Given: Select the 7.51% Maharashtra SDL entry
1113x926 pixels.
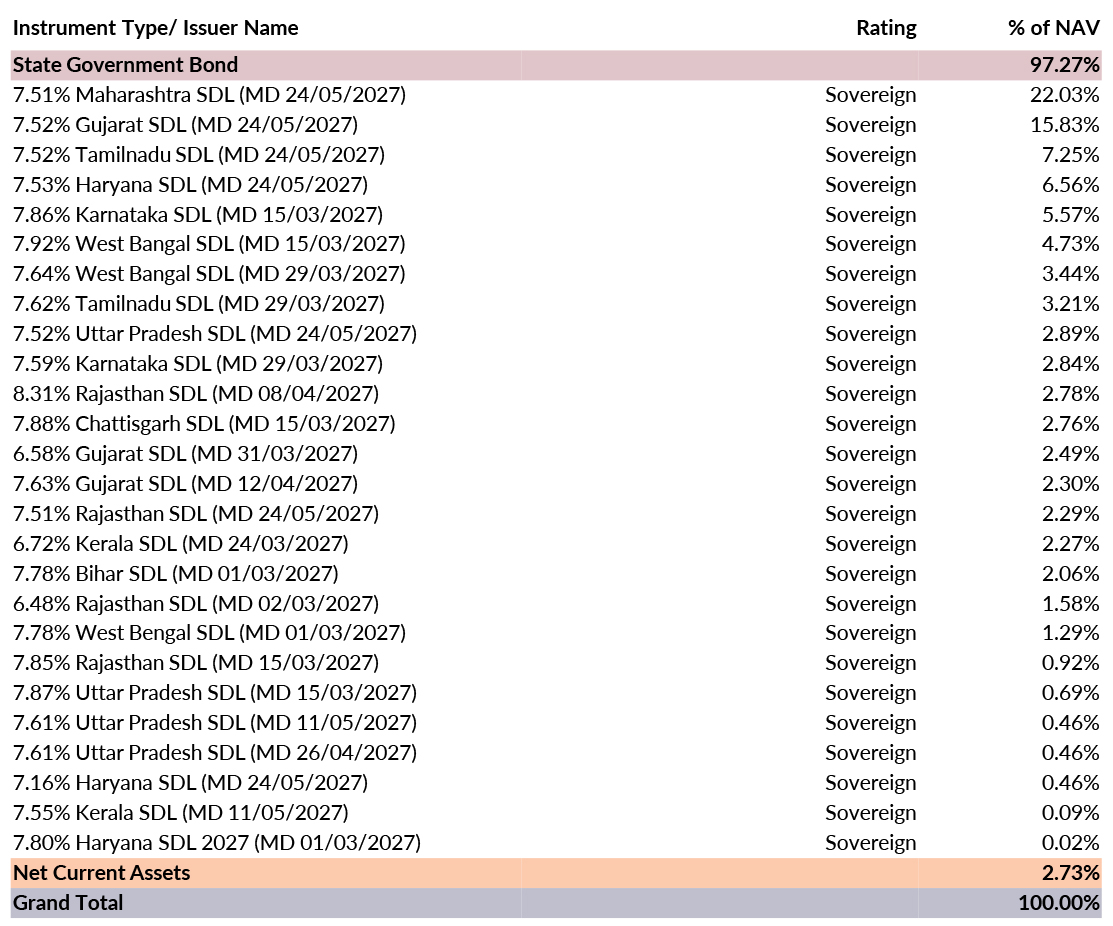Looking at the screenshot, I should click(209, 95).
